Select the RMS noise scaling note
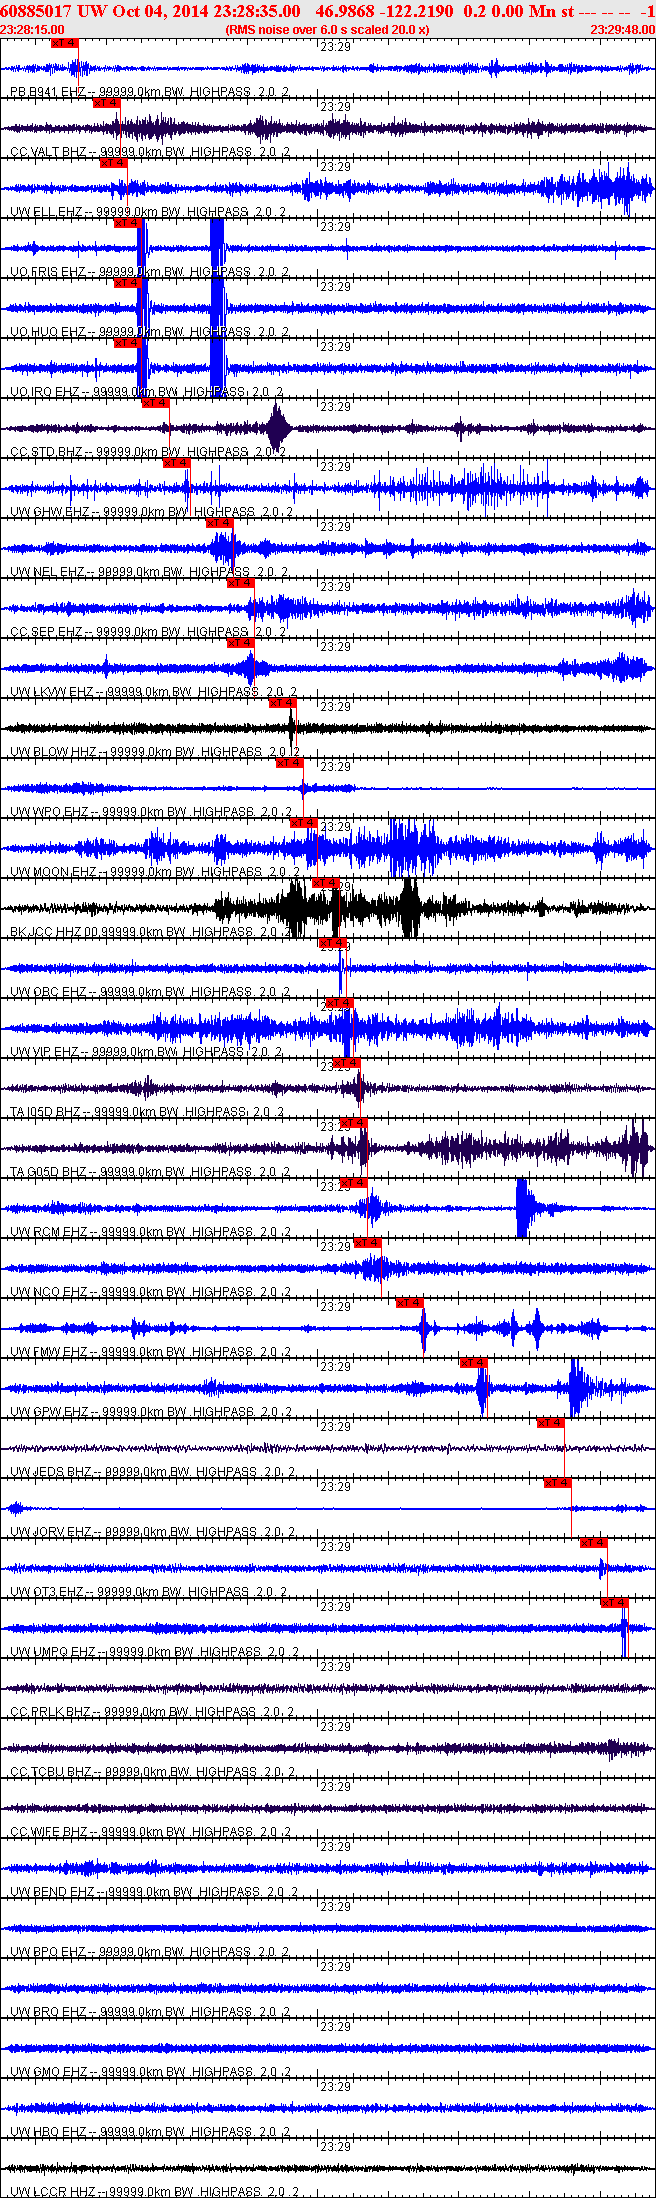 [x=328, y=30]
